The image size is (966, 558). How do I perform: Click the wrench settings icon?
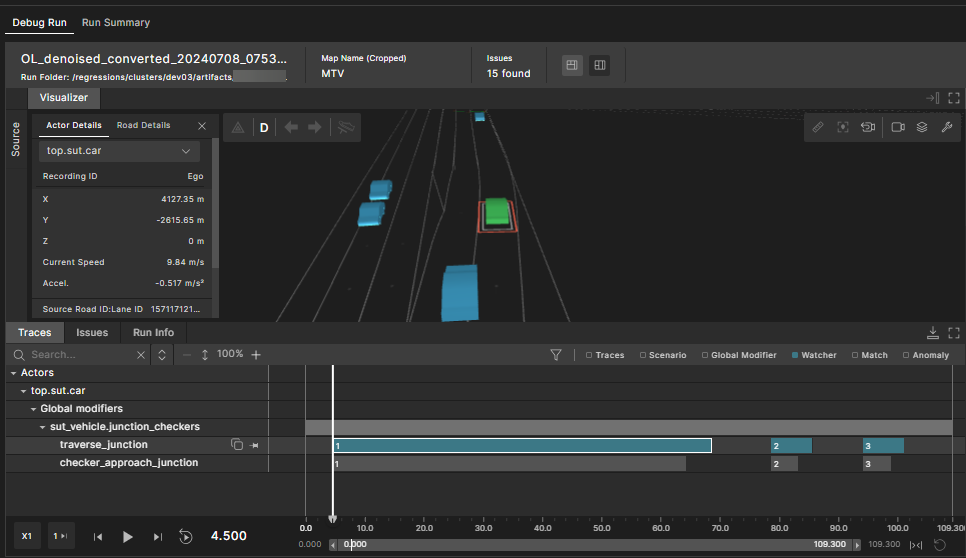click(947, 128)
